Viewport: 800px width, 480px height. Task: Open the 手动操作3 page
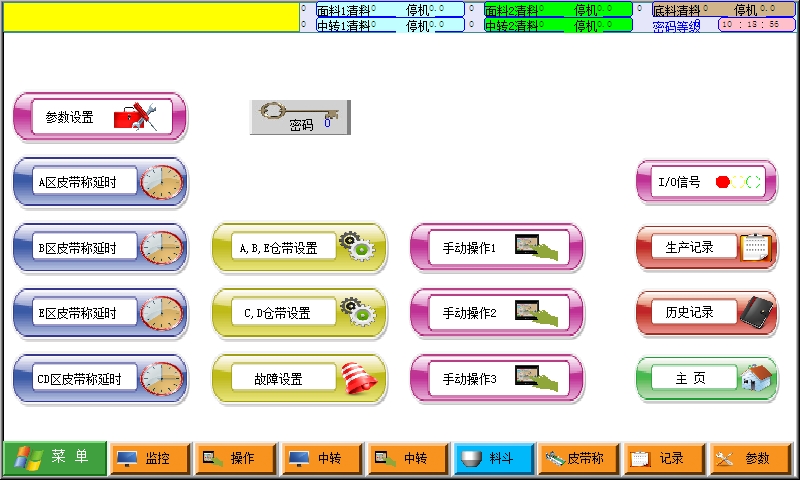pyautogui.click(x=470, y=379)
